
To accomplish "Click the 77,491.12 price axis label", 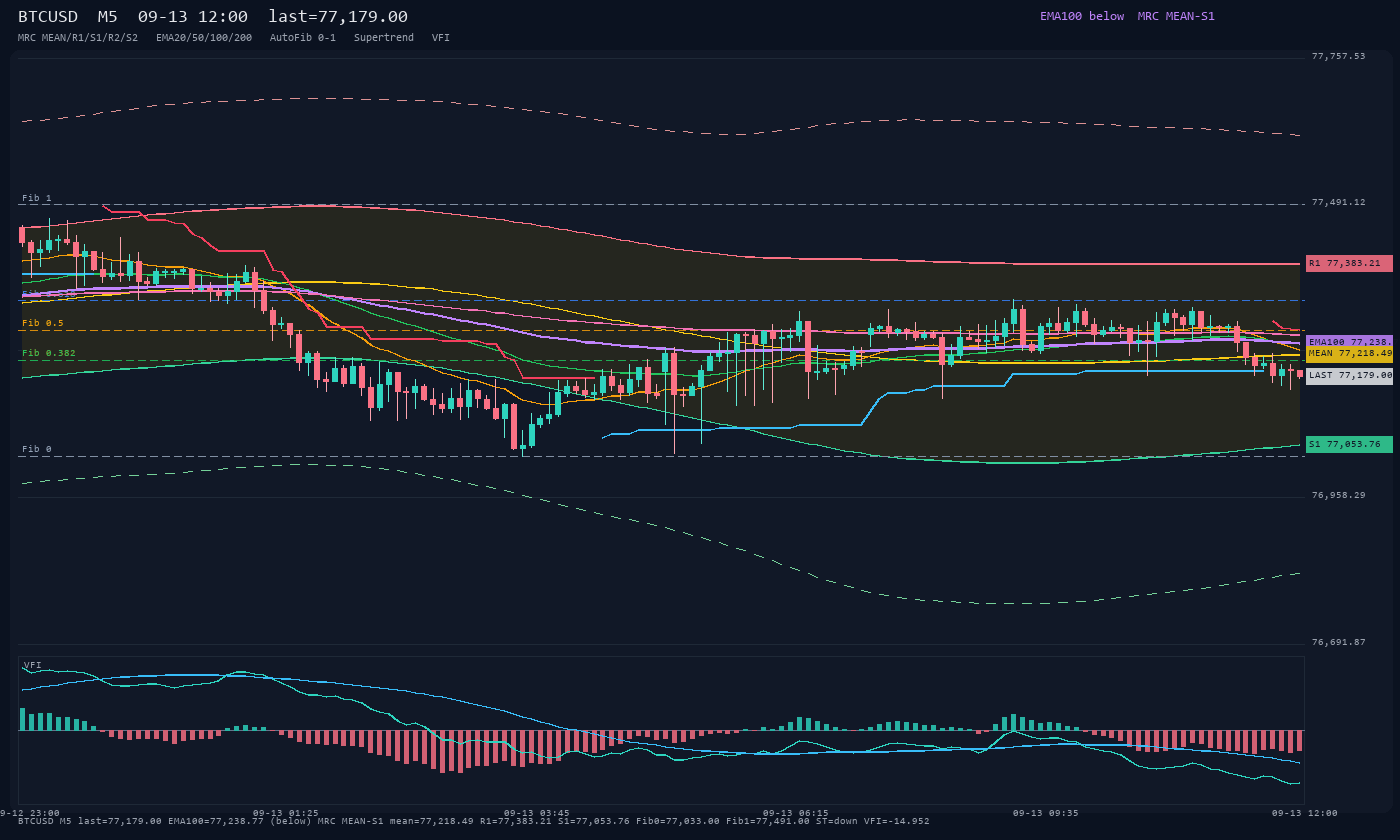I will tap(1338, 202).
